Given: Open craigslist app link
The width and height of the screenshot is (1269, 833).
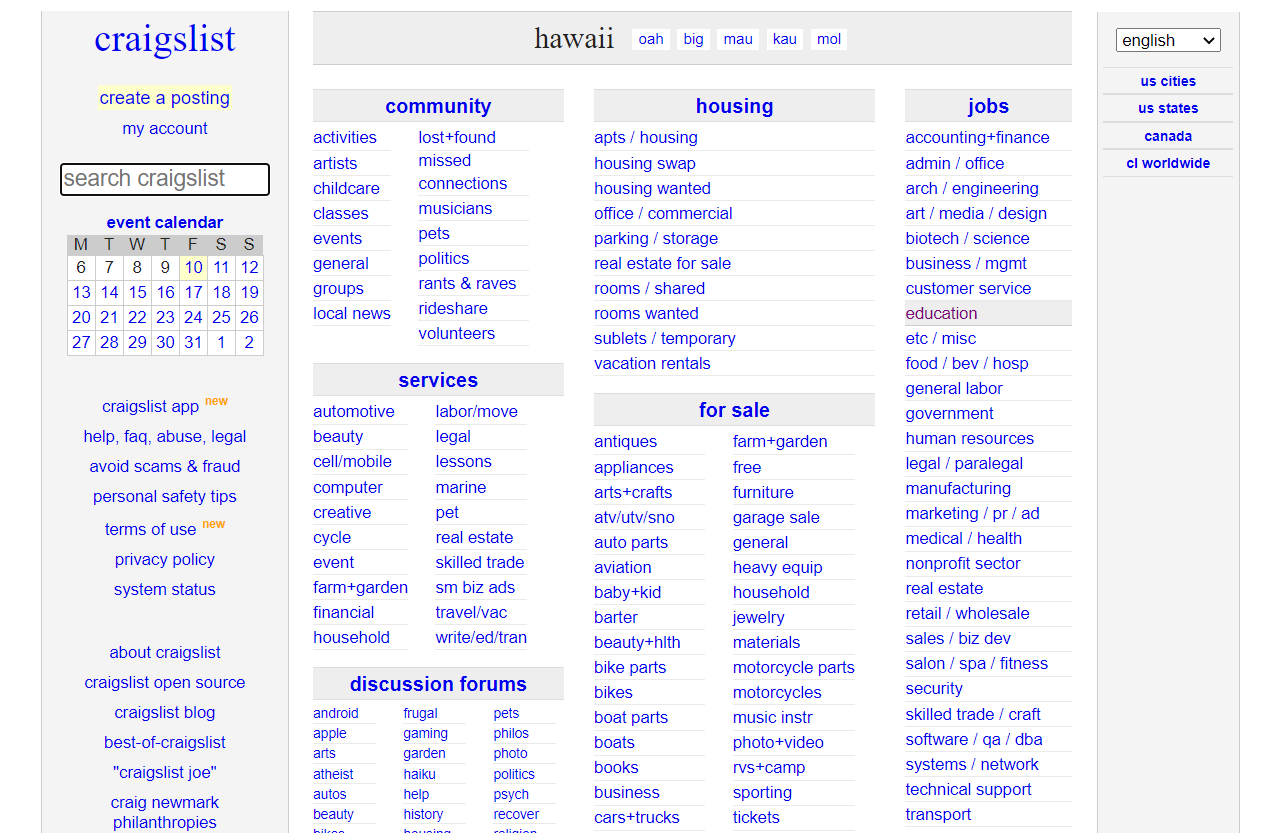Looking at the screenshot, I should coord(150,406).
